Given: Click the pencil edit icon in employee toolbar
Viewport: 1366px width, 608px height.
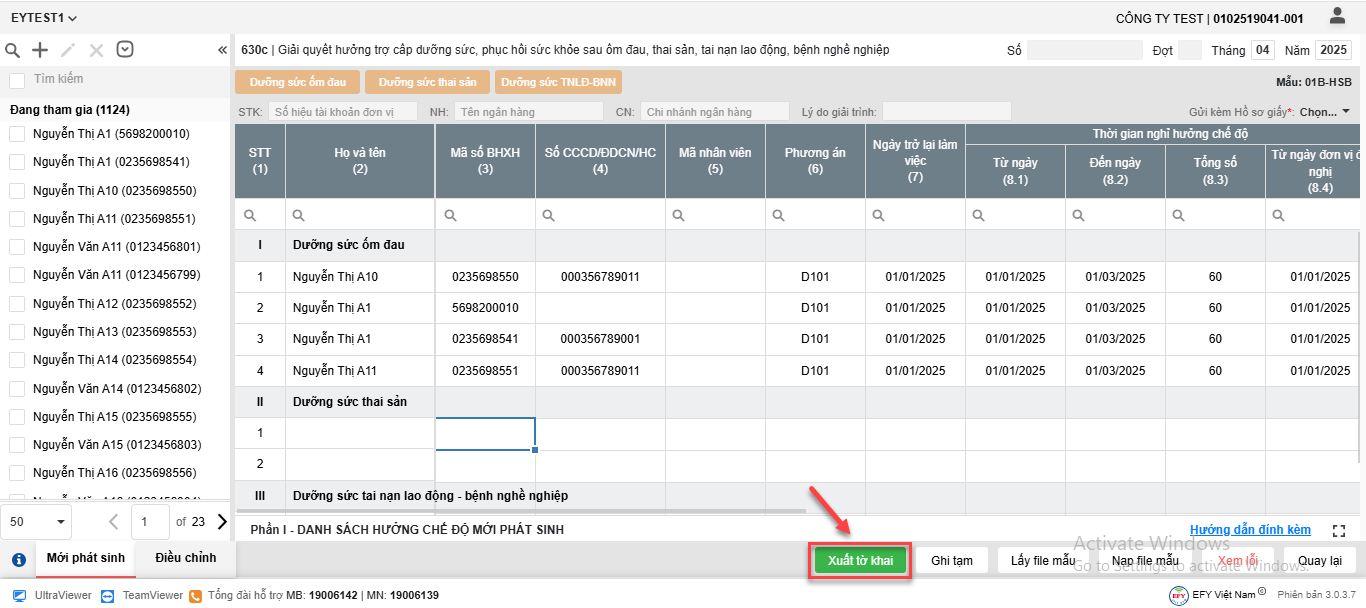Looking at the screenshot, I should tap(68, 50).
